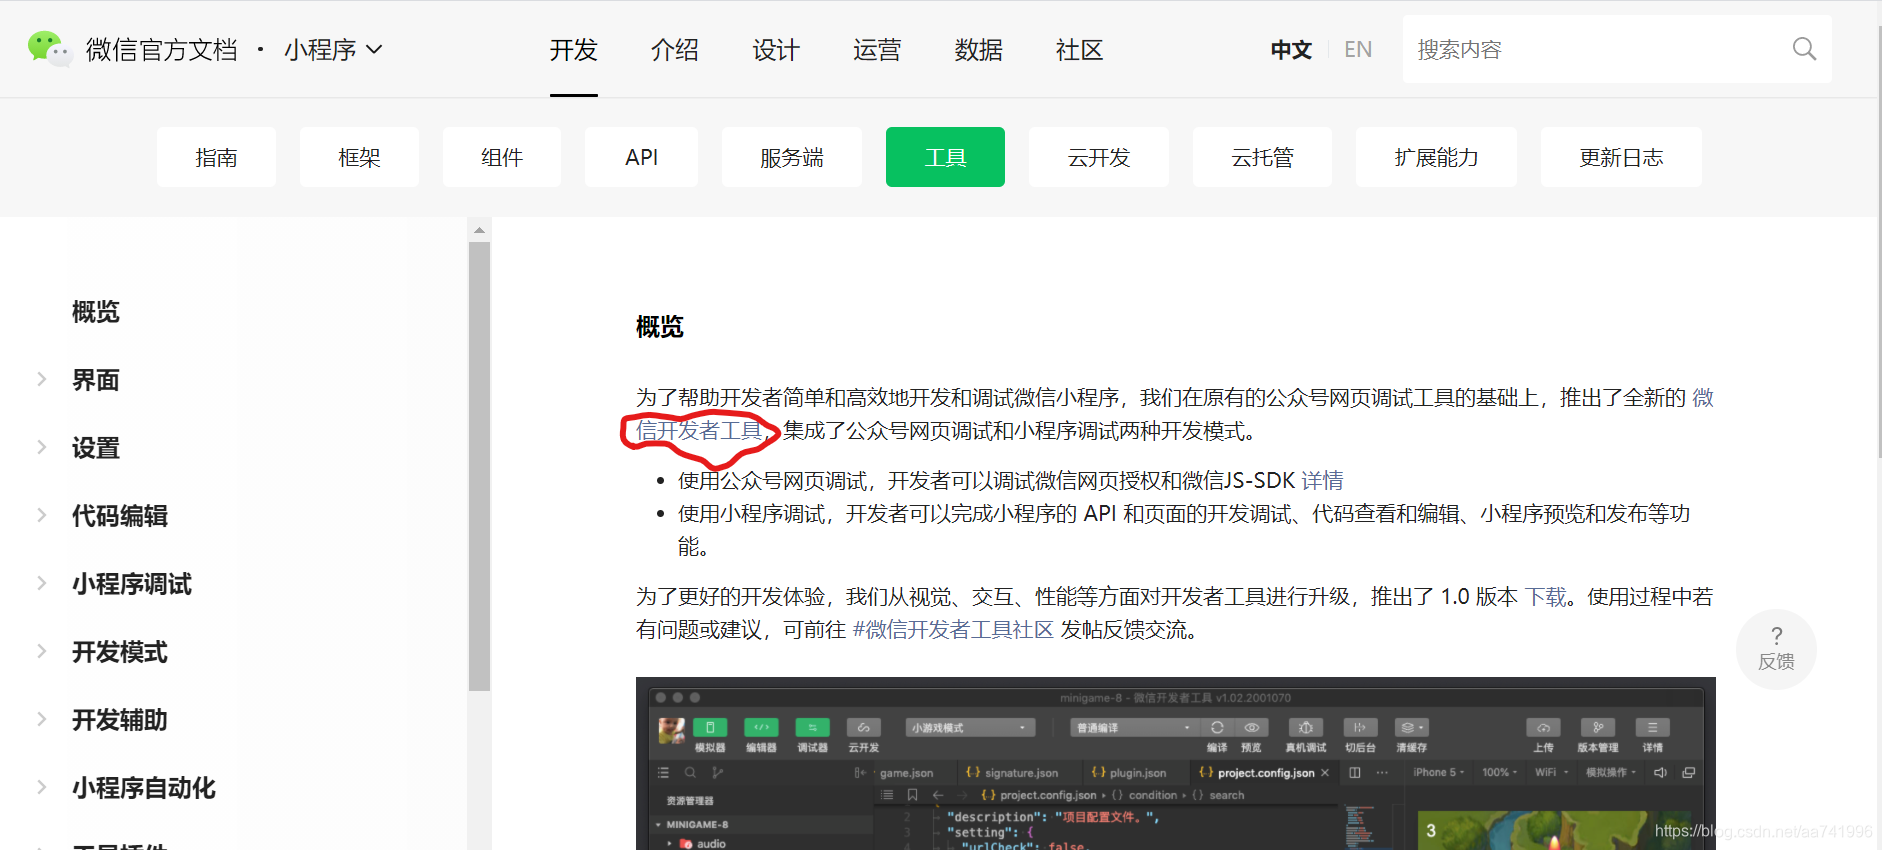Open the 小程序 dropdown in header
This screenshot has width=1882, height=850.
tap(333, 50)
